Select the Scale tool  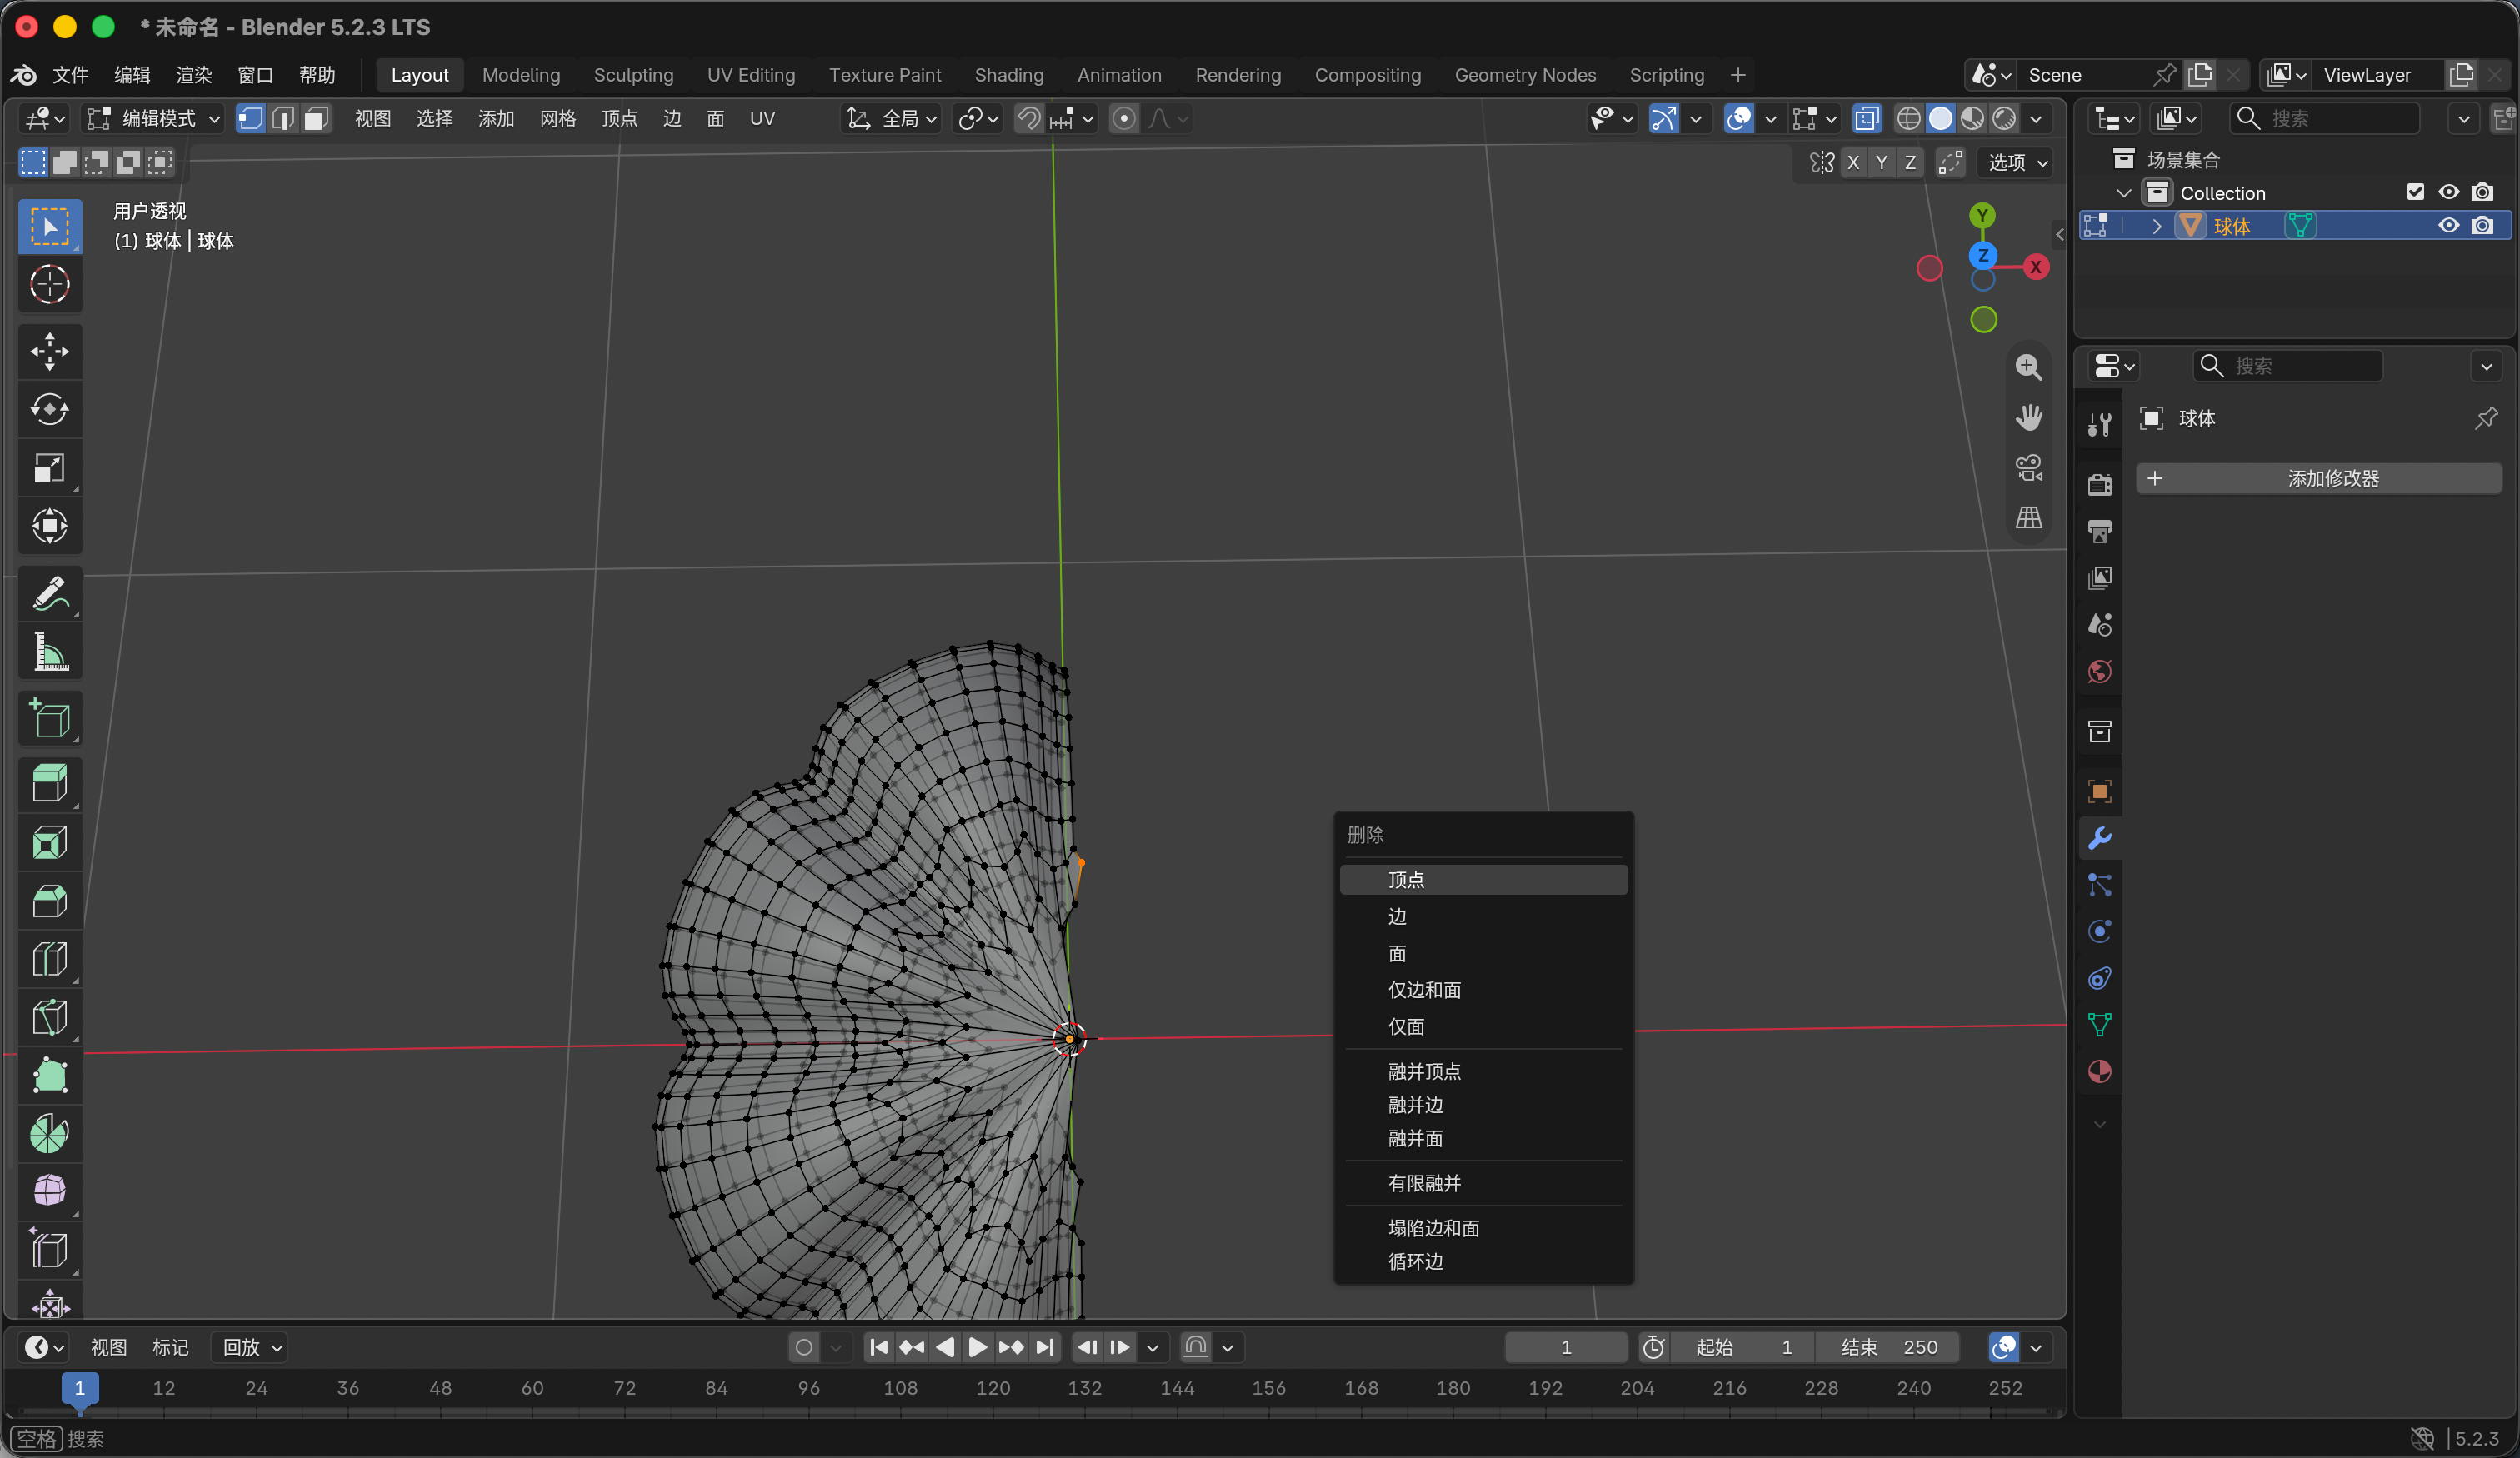coord(50,468)
